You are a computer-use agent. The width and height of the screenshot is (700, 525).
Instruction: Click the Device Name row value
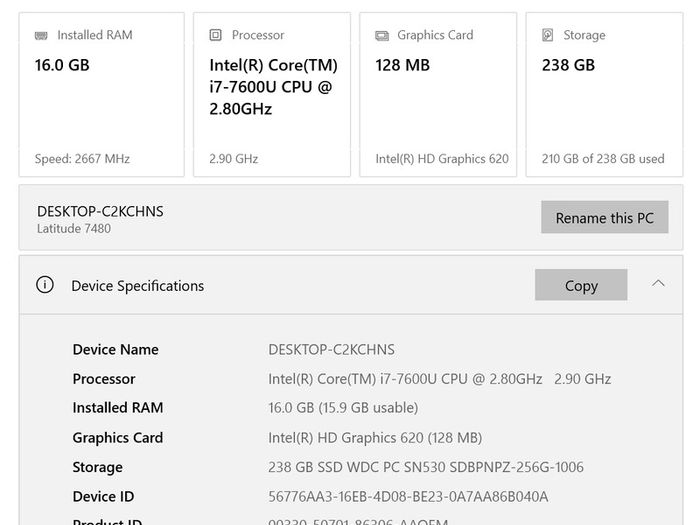pos(331,350)
